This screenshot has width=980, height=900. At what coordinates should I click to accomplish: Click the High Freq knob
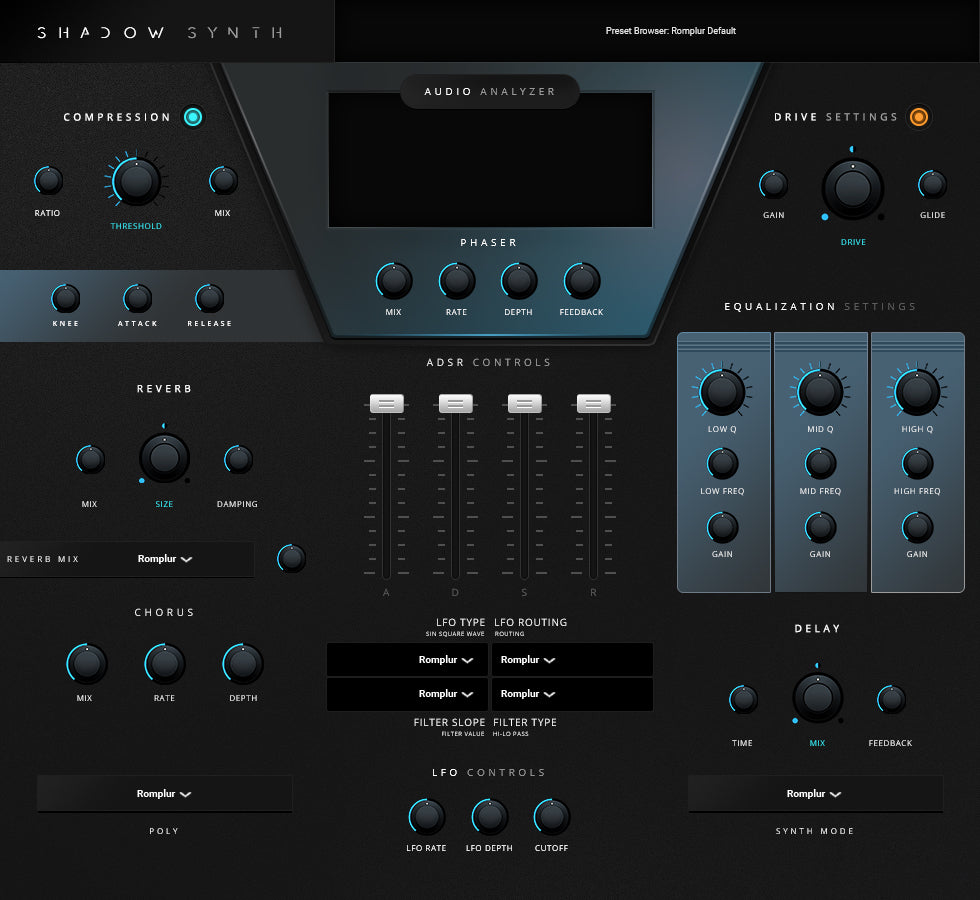tap(918, 464)
